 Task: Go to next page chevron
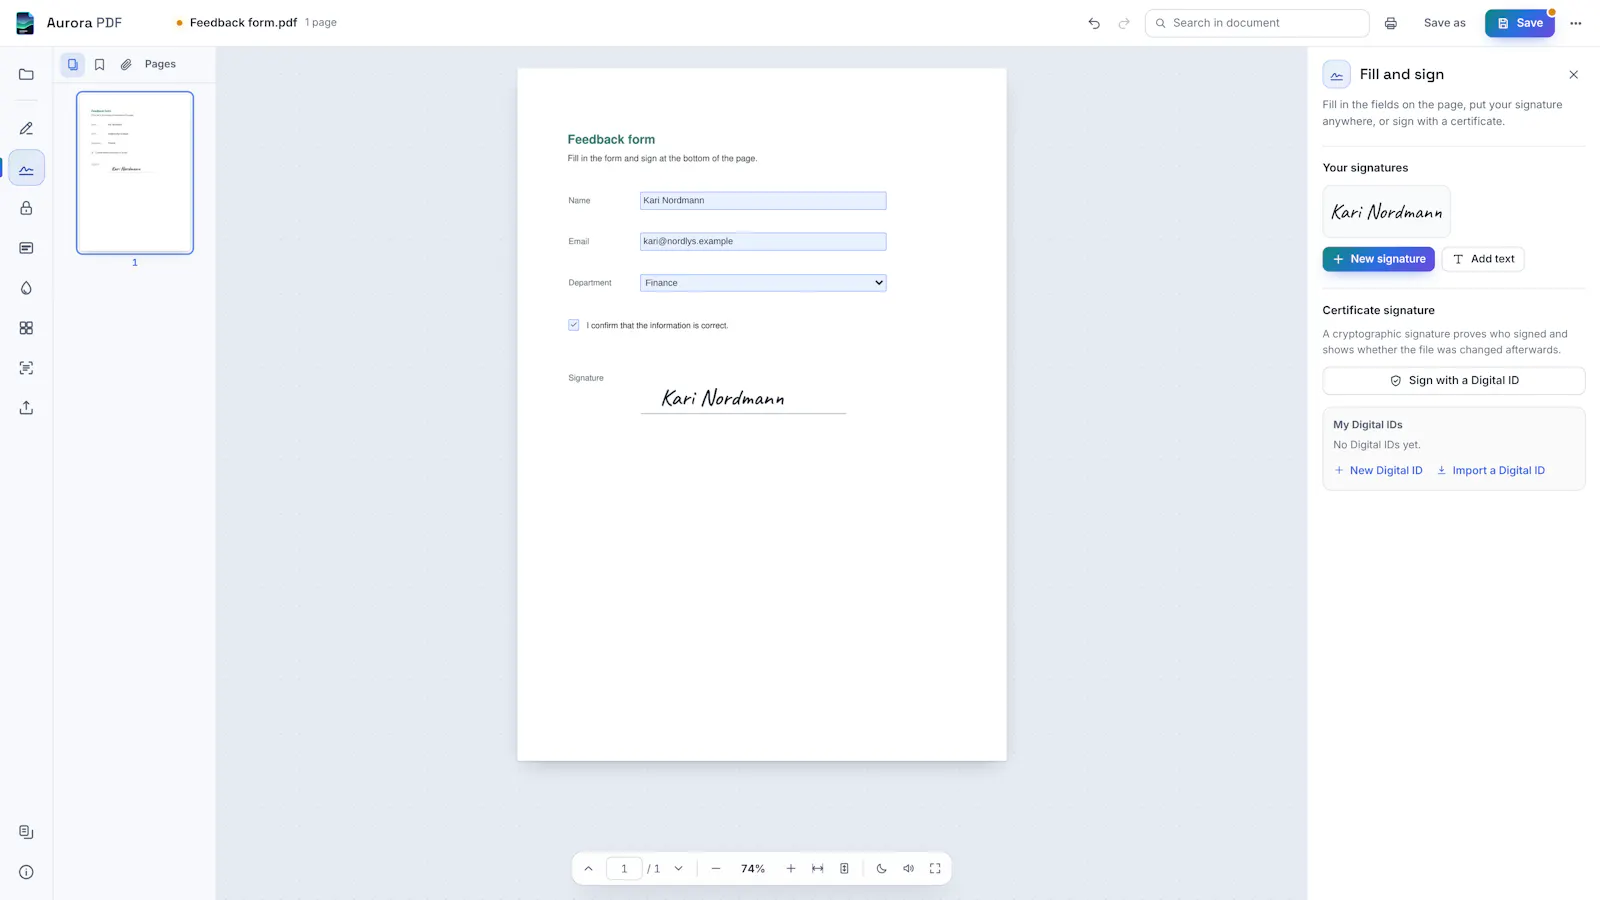click(678, 869)
